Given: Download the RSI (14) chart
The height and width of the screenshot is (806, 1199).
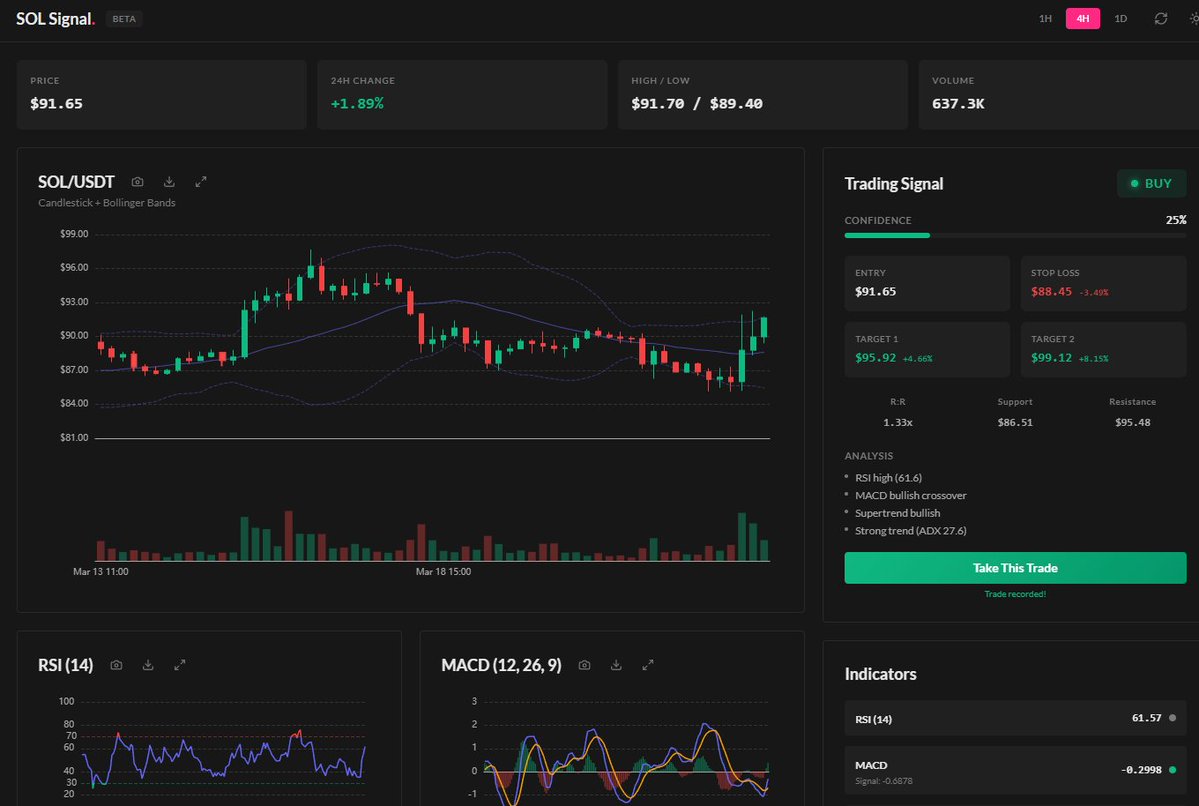Looking at the screenshot, I should click(148, 665).
